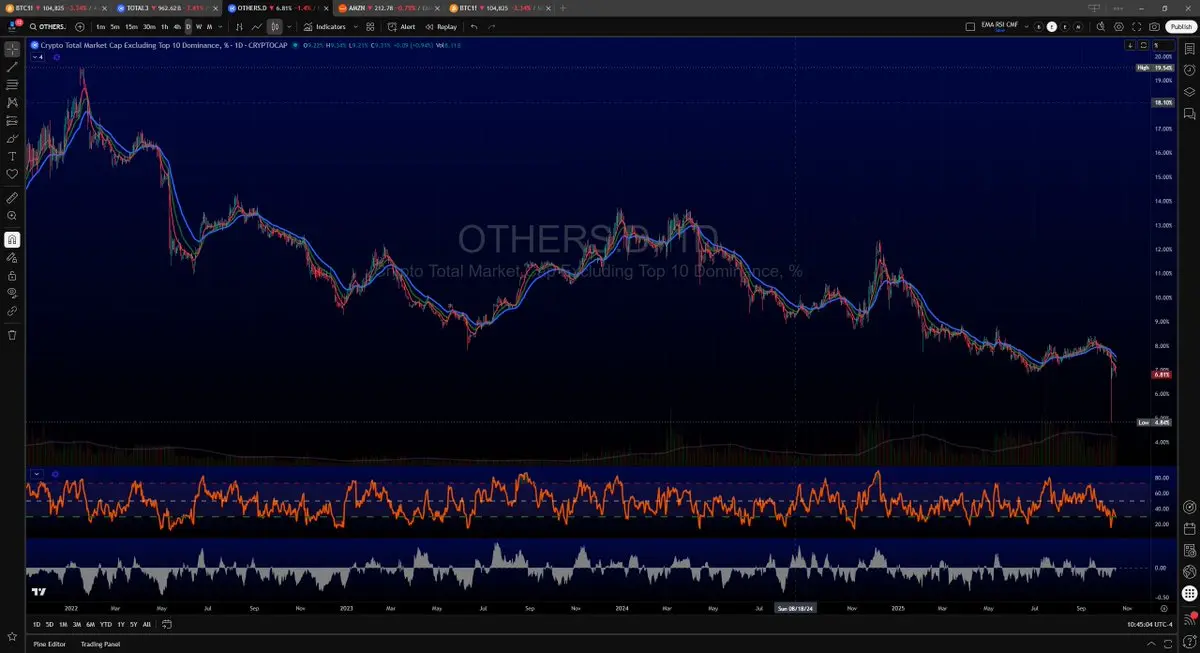Click the trash icon to remove drawings
Screen dimensions: 1200x653
[12, 335]
